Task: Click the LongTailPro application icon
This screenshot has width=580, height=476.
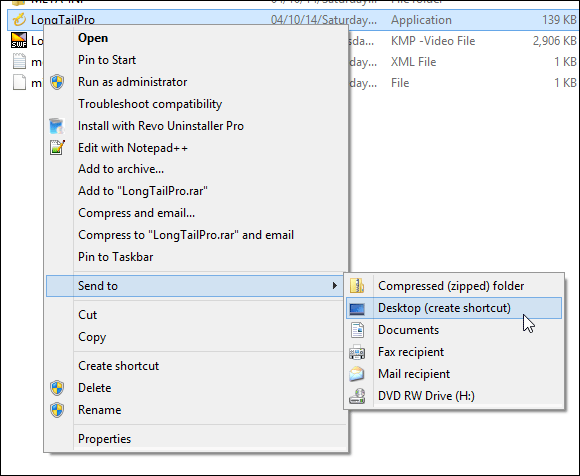Action: pyautogui.click(x=19, y=20)
